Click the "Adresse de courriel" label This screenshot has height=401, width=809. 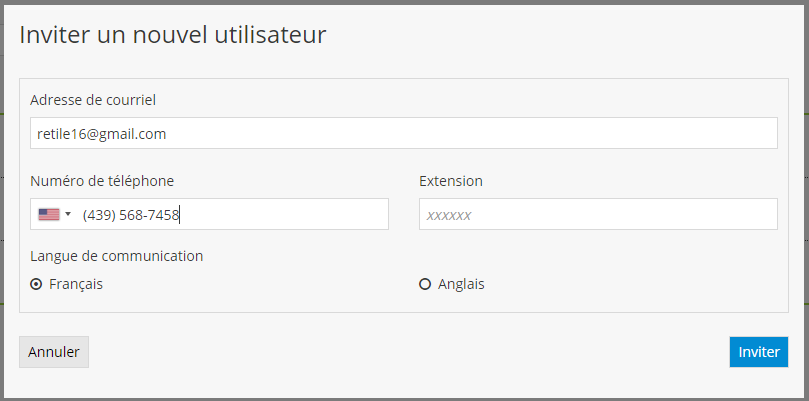click(93, 100)
